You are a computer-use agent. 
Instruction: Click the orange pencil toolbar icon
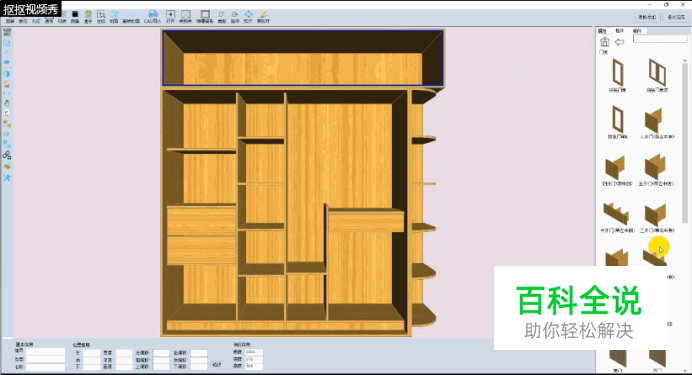pyautogui.click(x=263, y=15)
